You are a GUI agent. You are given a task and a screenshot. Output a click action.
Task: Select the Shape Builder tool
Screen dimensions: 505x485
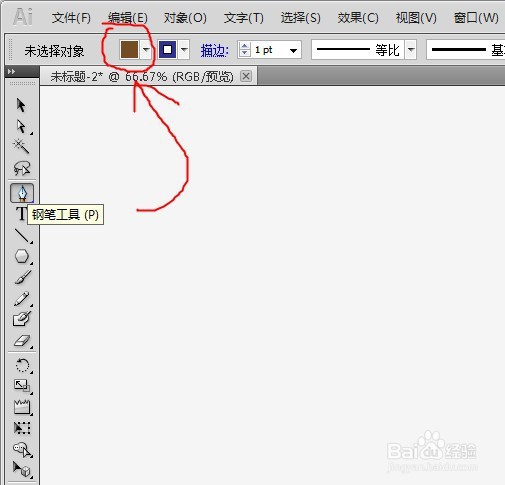click(22, 450)
